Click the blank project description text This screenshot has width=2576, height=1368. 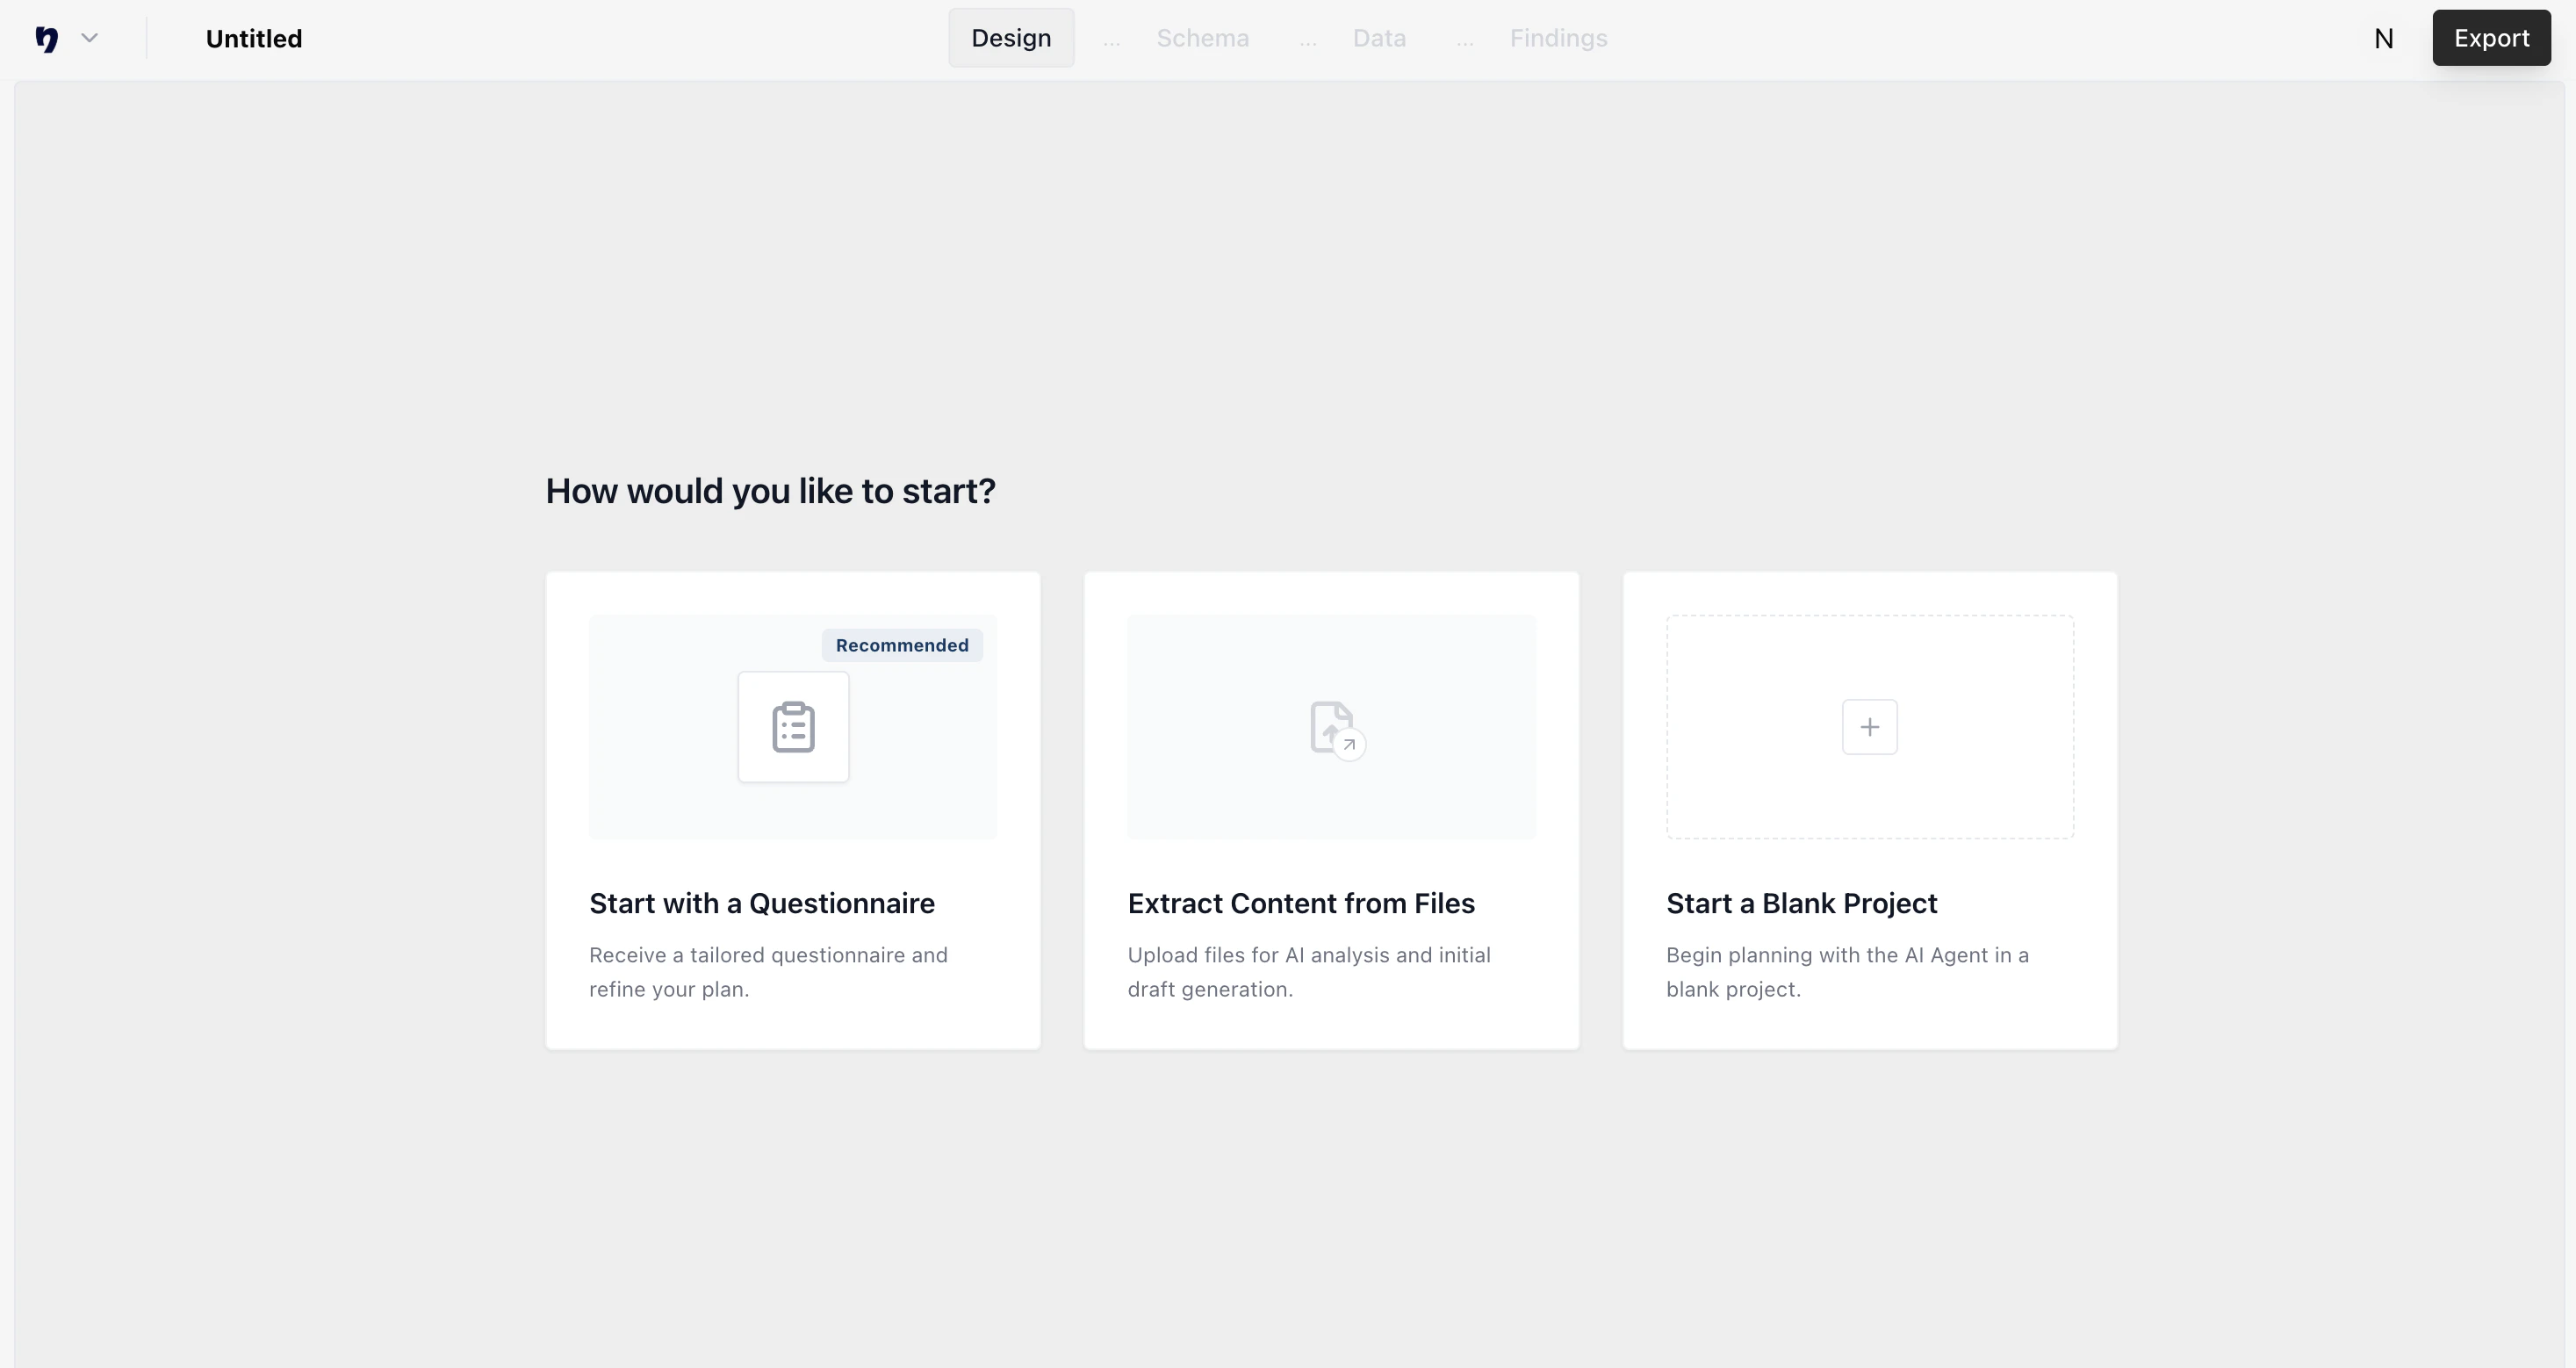coord(1846,971)
